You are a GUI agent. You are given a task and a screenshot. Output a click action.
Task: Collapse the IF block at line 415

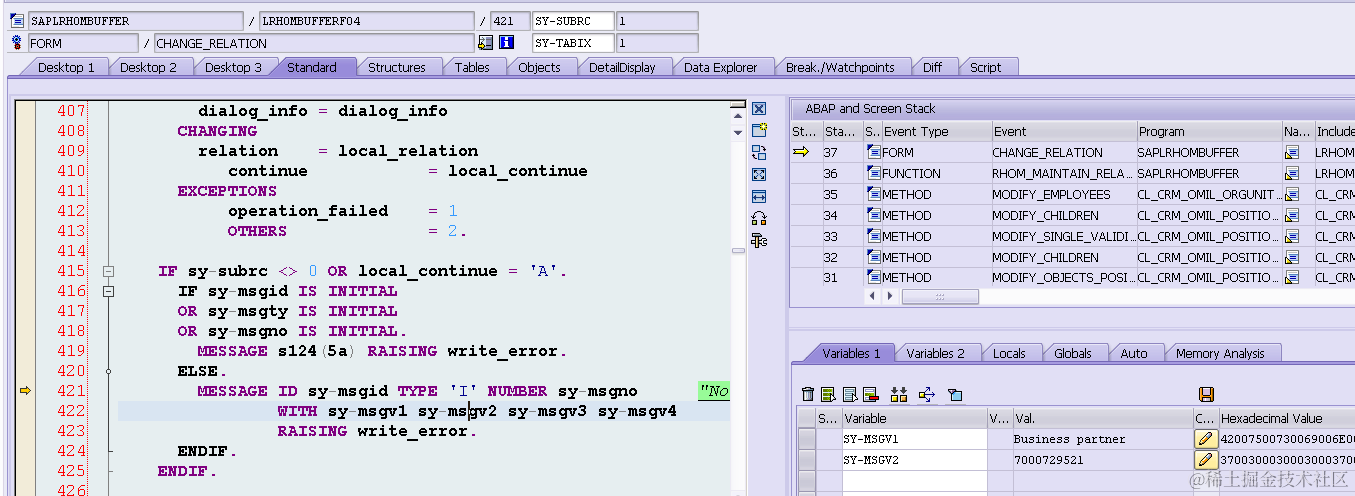click(x=108, y=271)
